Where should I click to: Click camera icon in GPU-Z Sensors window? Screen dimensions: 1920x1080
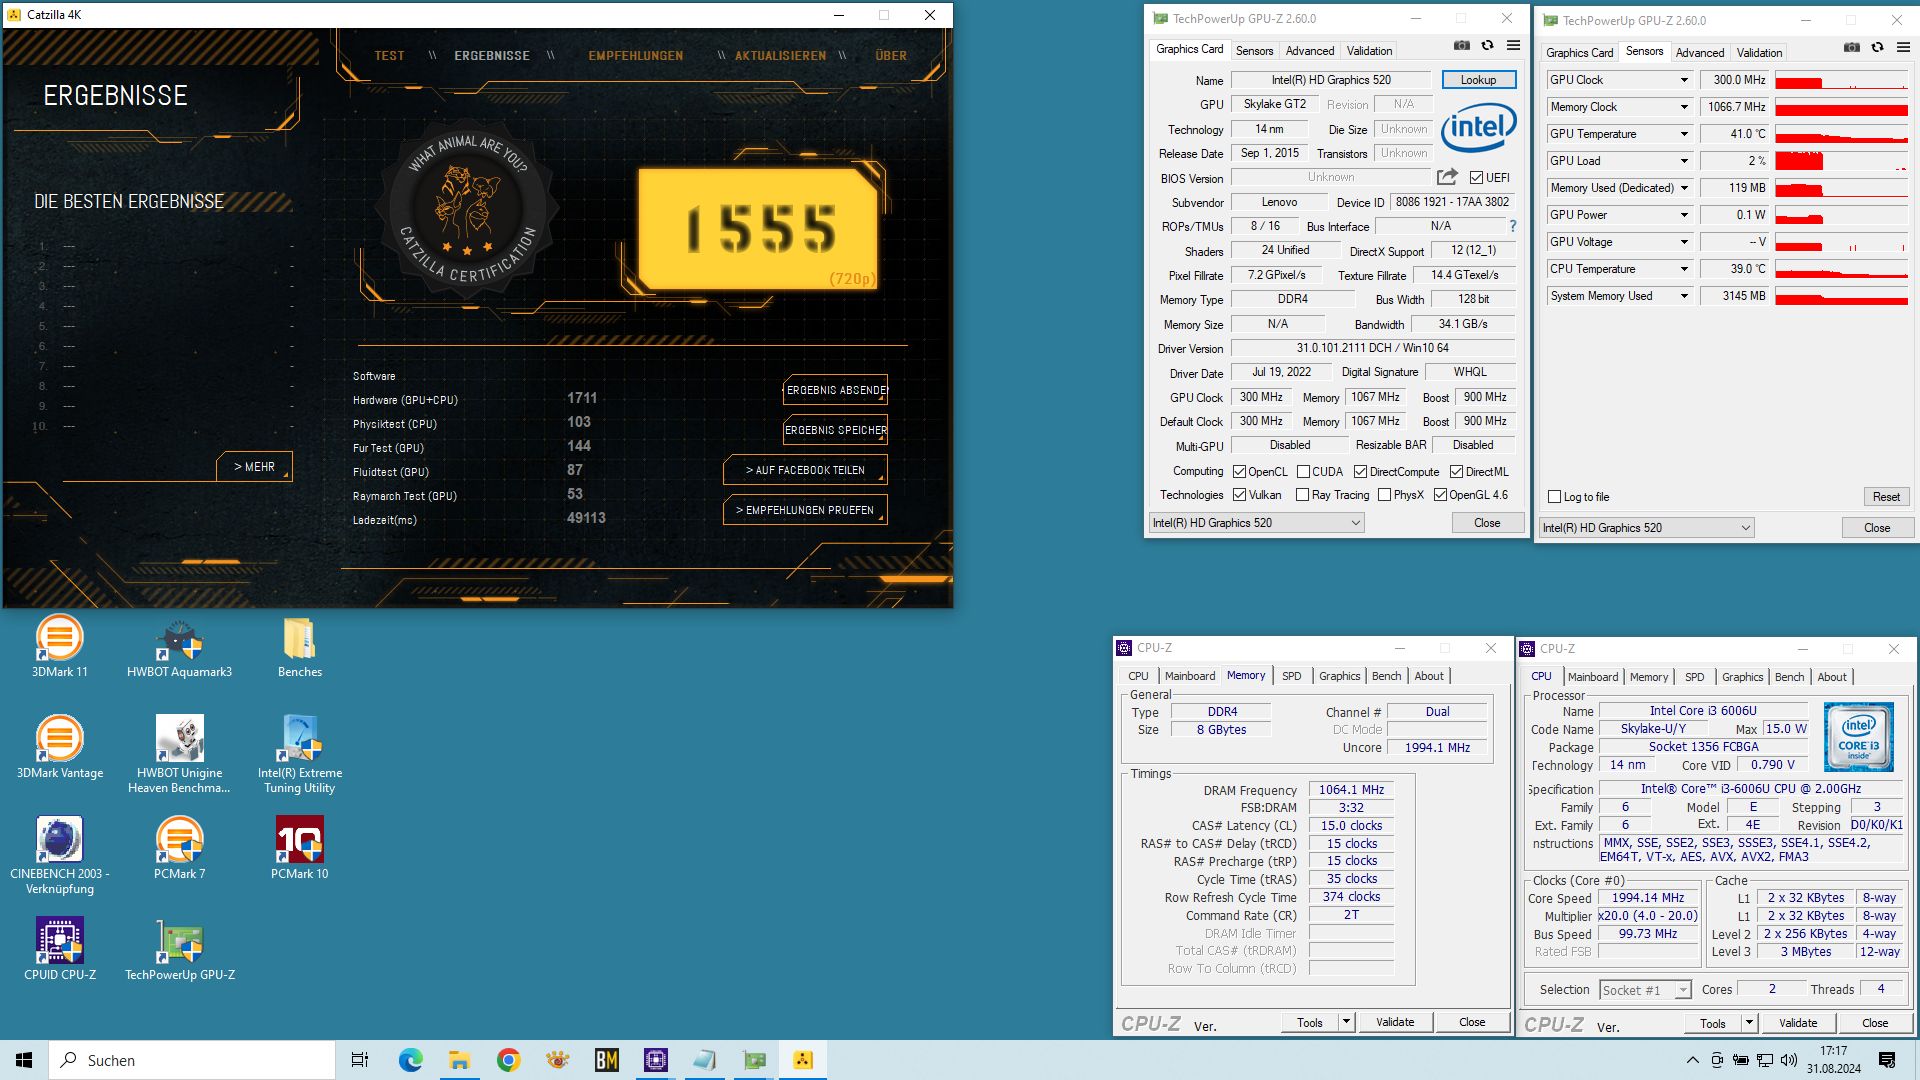coord(1852,48)
